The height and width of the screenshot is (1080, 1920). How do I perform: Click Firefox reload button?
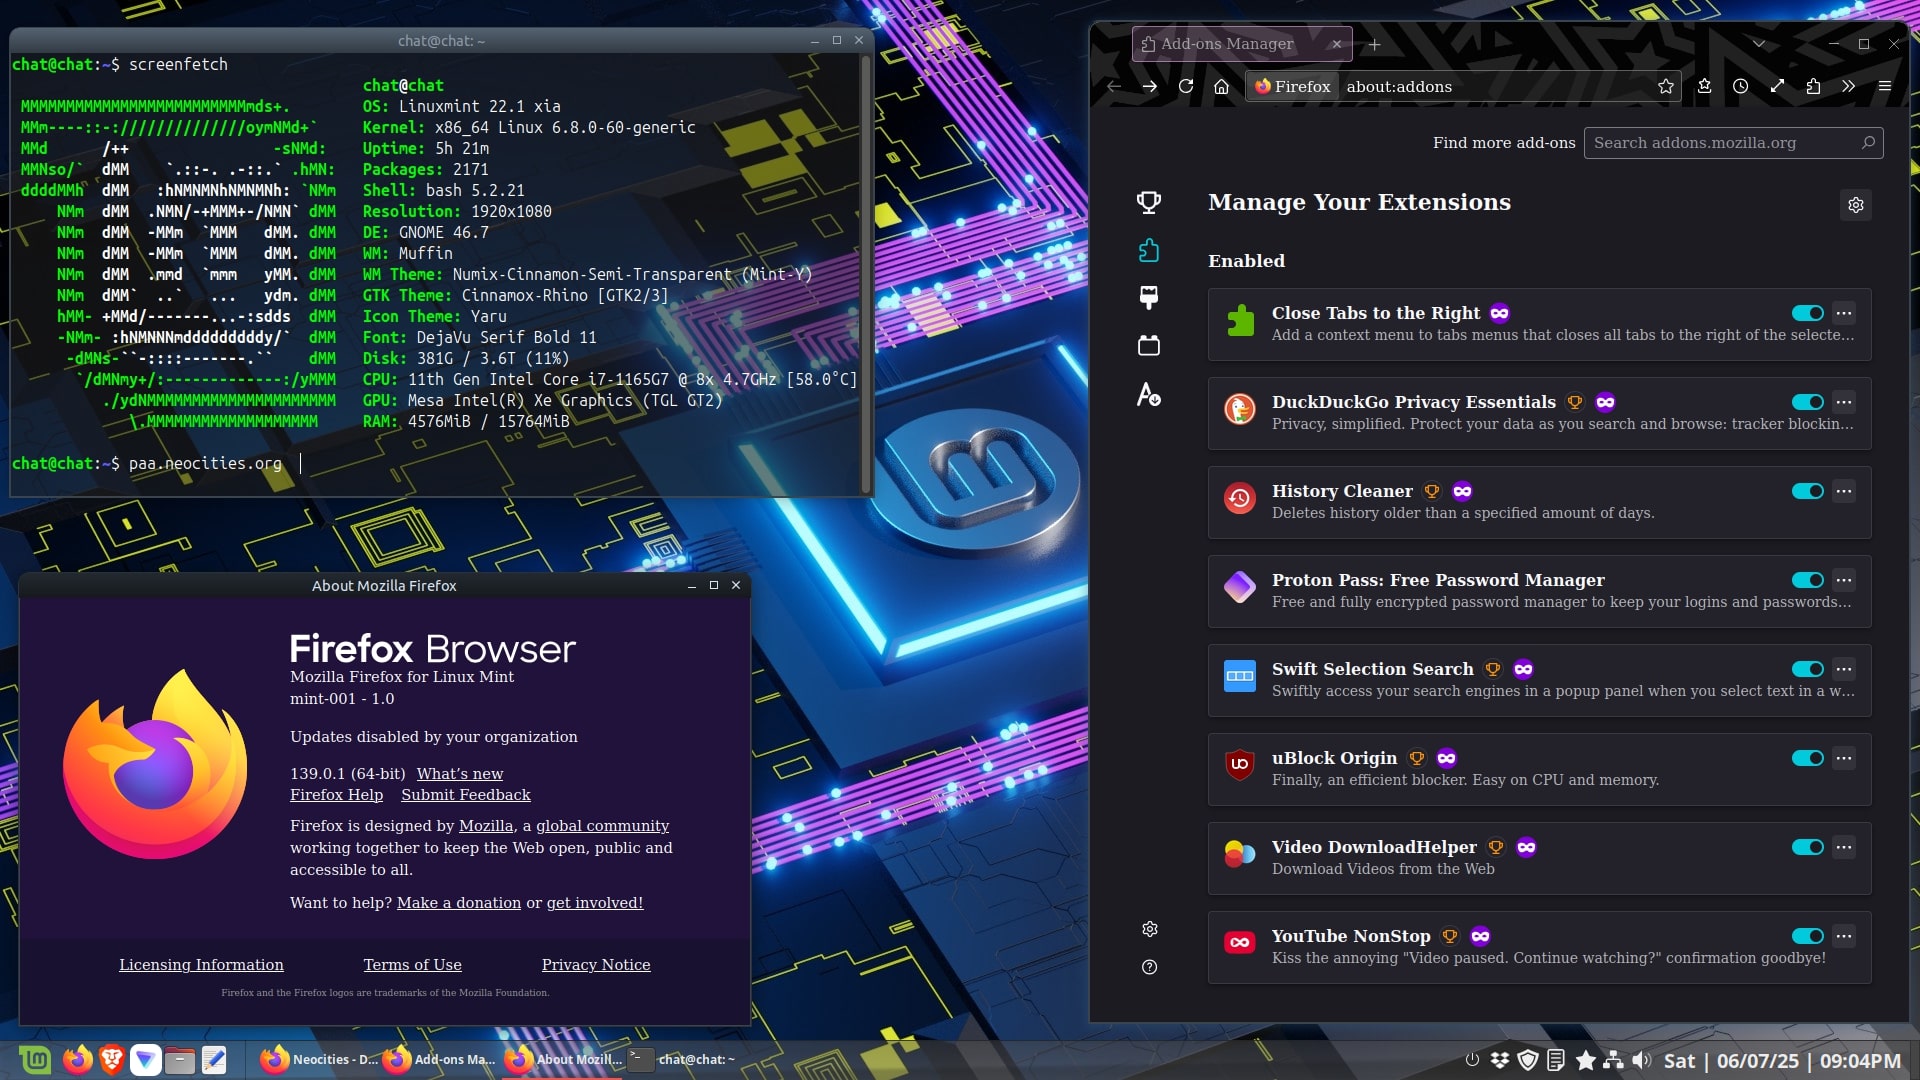coord(1186,86)
